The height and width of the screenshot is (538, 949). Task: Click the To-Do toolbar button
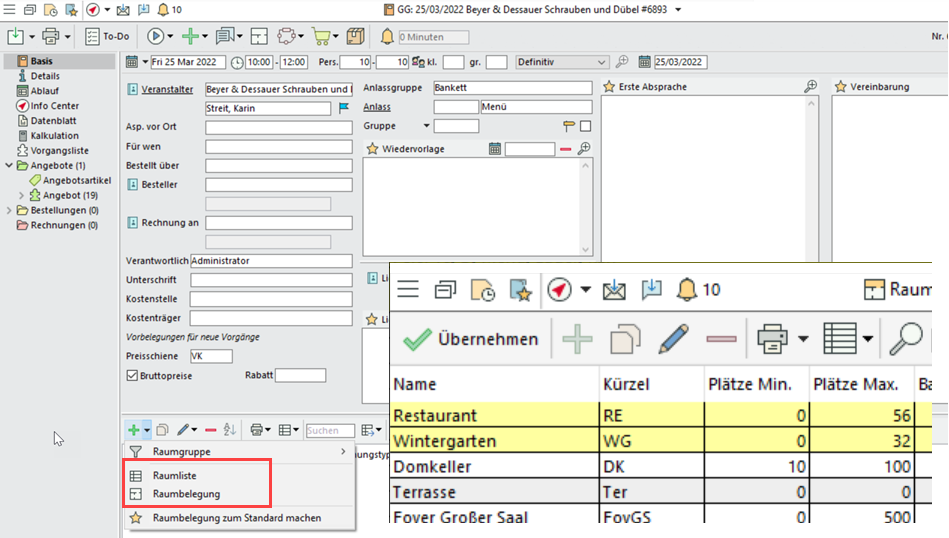coord(107,37)
